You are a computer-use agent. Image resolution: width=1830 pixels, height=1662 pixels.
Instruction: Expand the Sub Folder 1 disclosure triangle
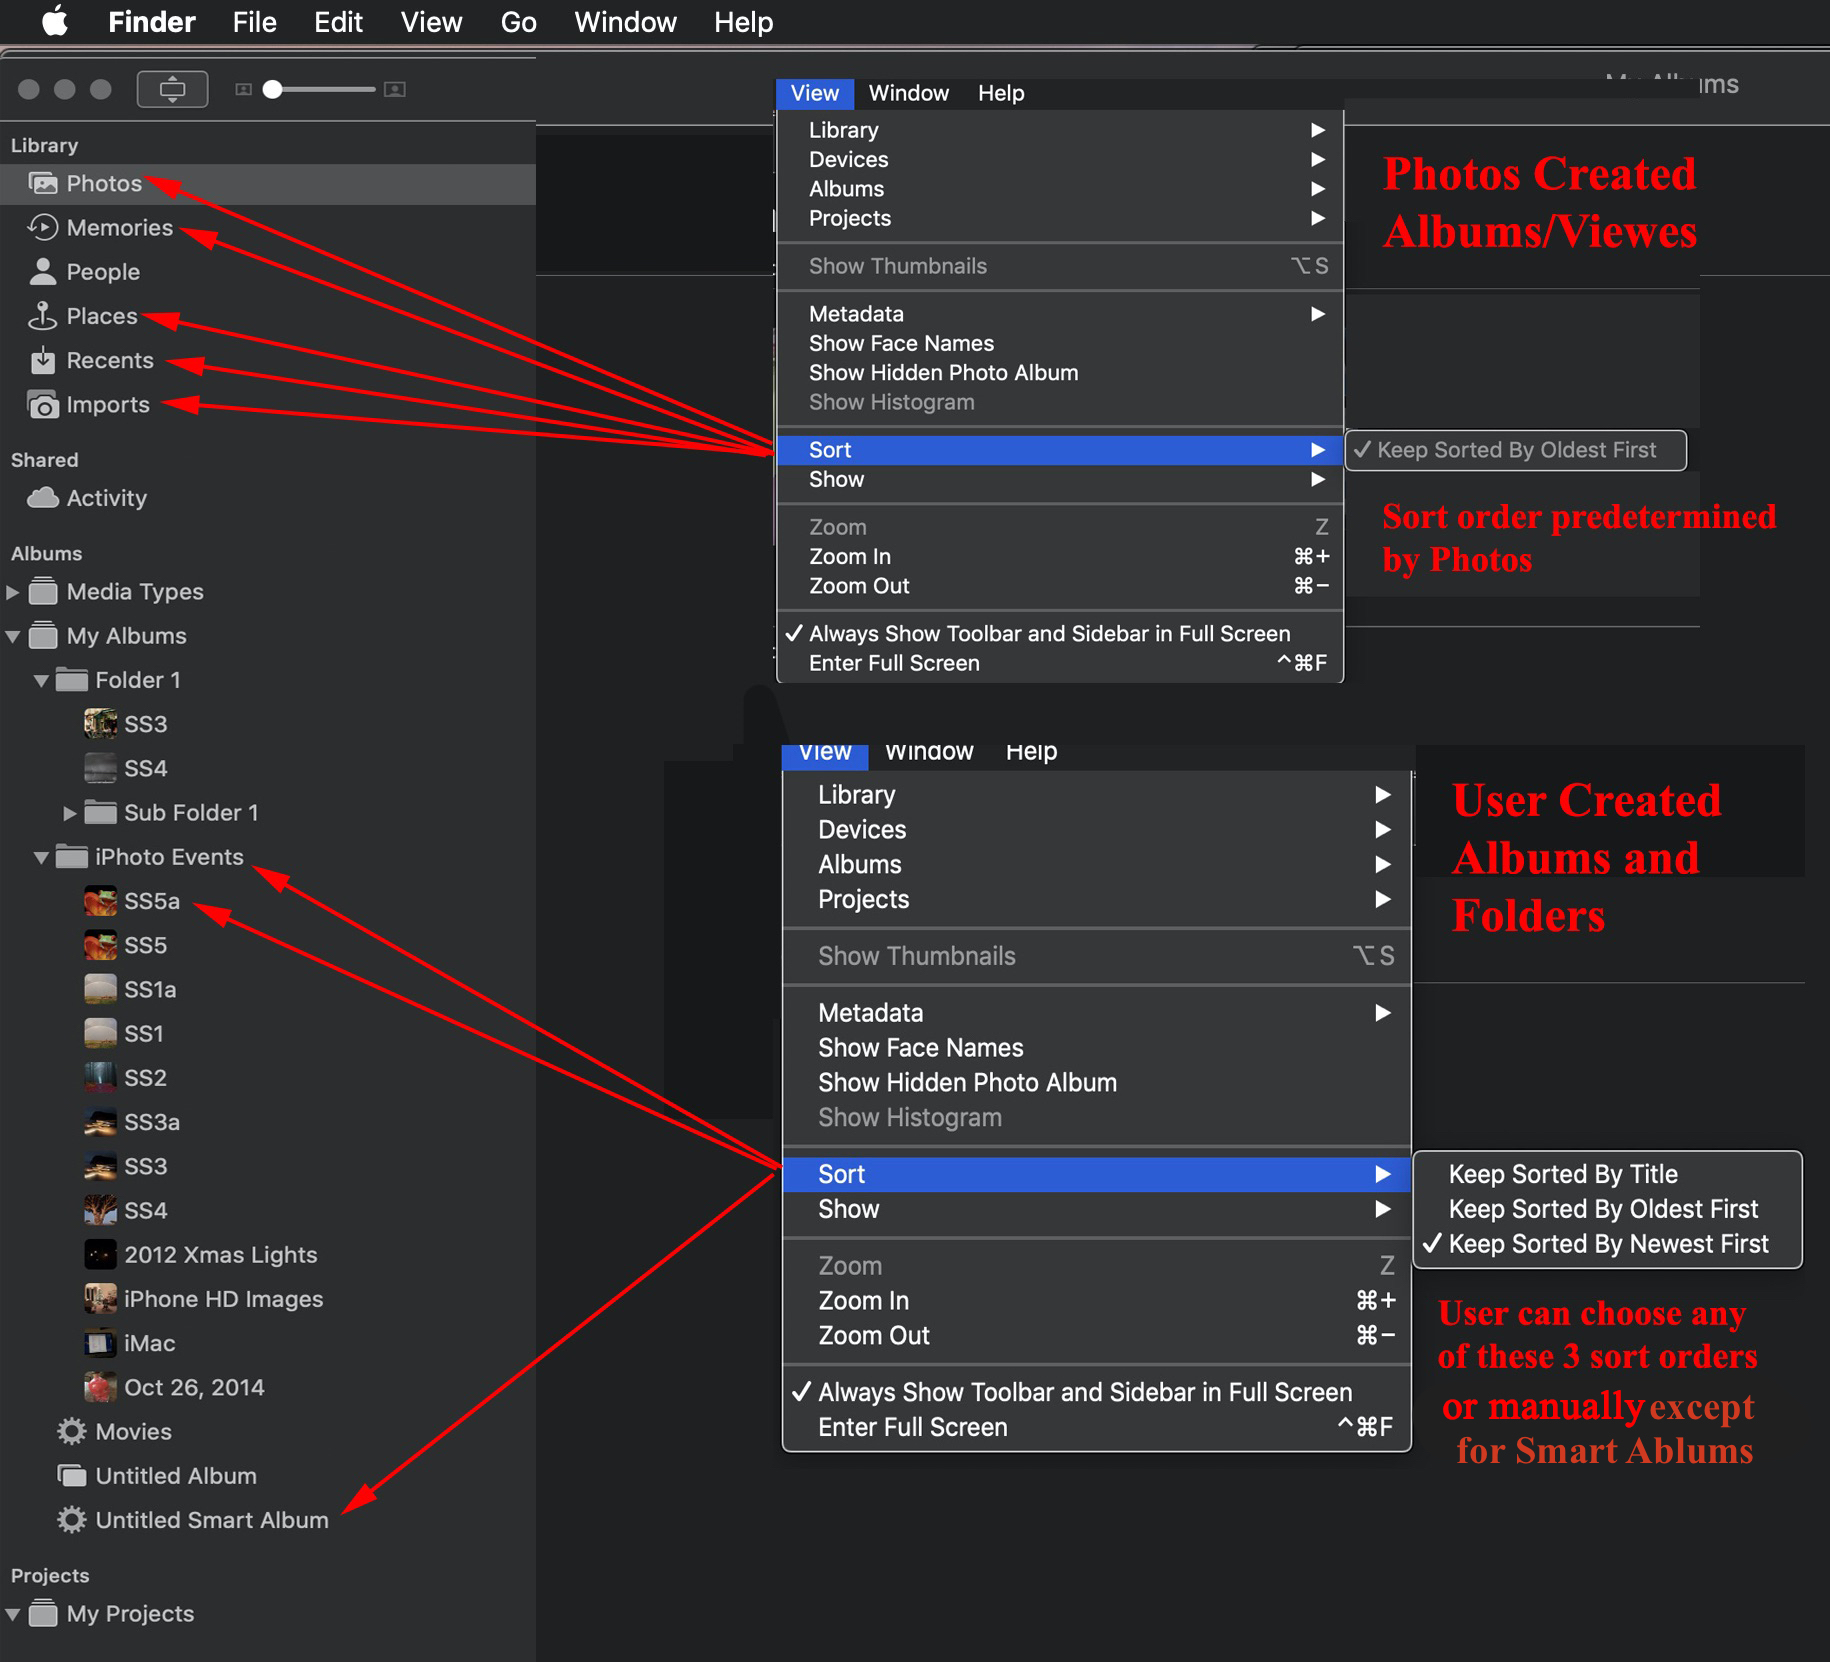[70, 813]
